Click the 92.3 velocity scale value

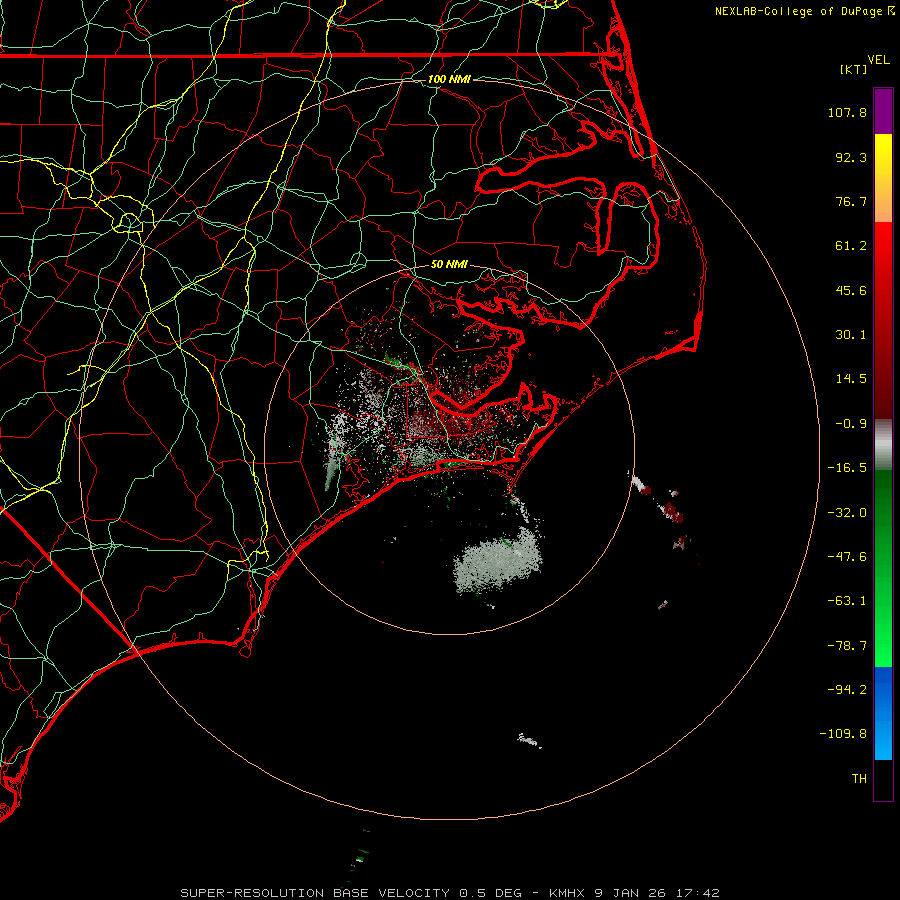[851, 157]
